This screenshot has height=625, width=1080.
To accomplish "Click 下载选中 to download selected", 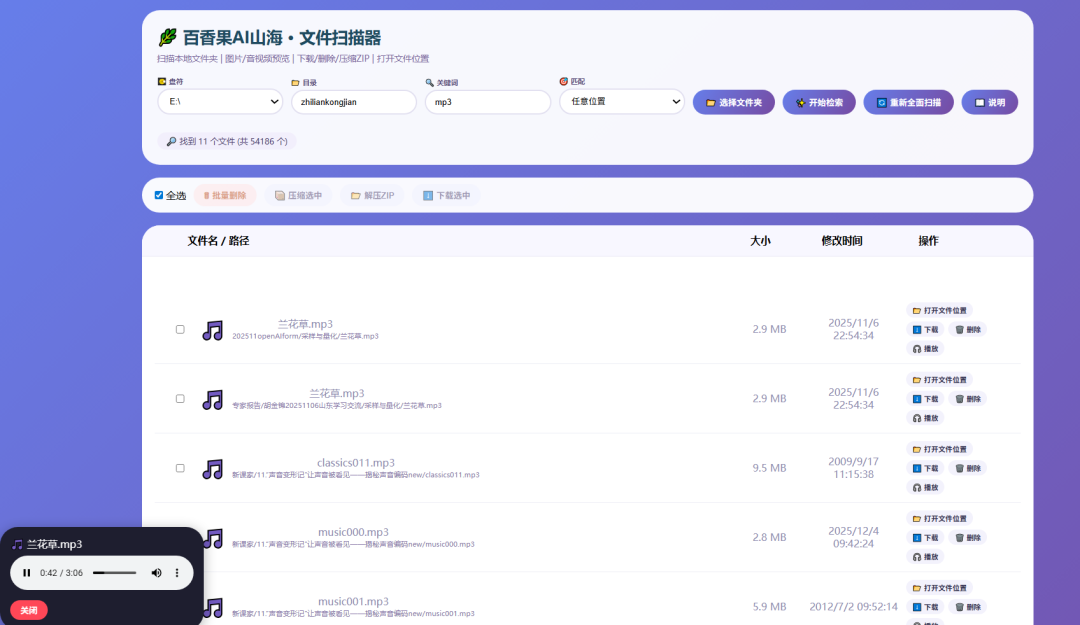I will point(446,196).
